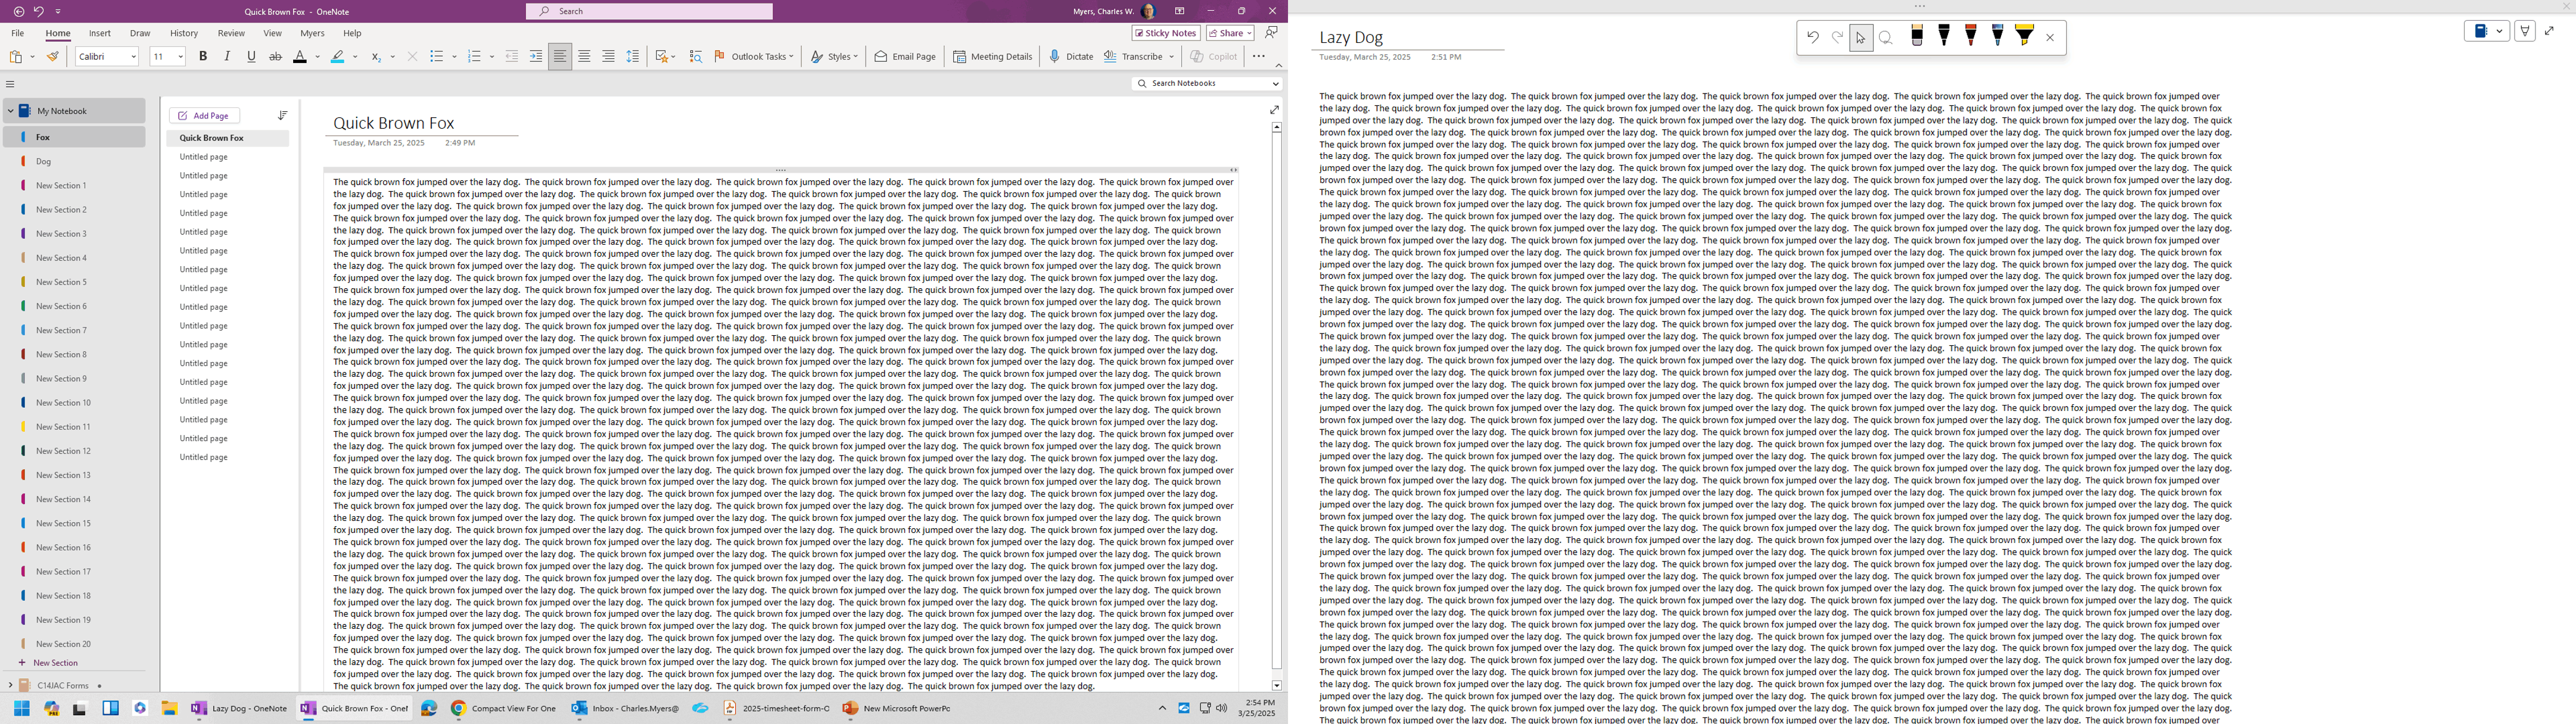Screen dimensions: 2576x724
Task: Toggle bold formatting in ribbon
Action: (203, 57)
